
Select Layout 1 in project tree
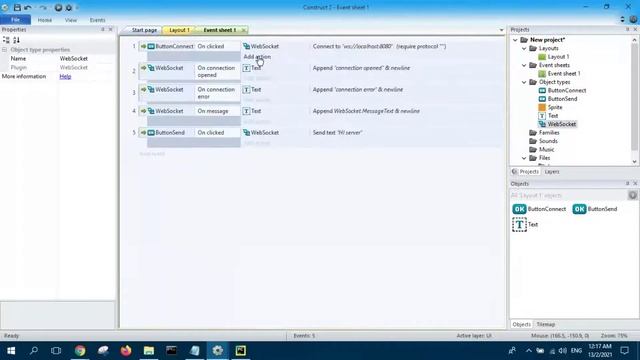(x=558, y=57)
